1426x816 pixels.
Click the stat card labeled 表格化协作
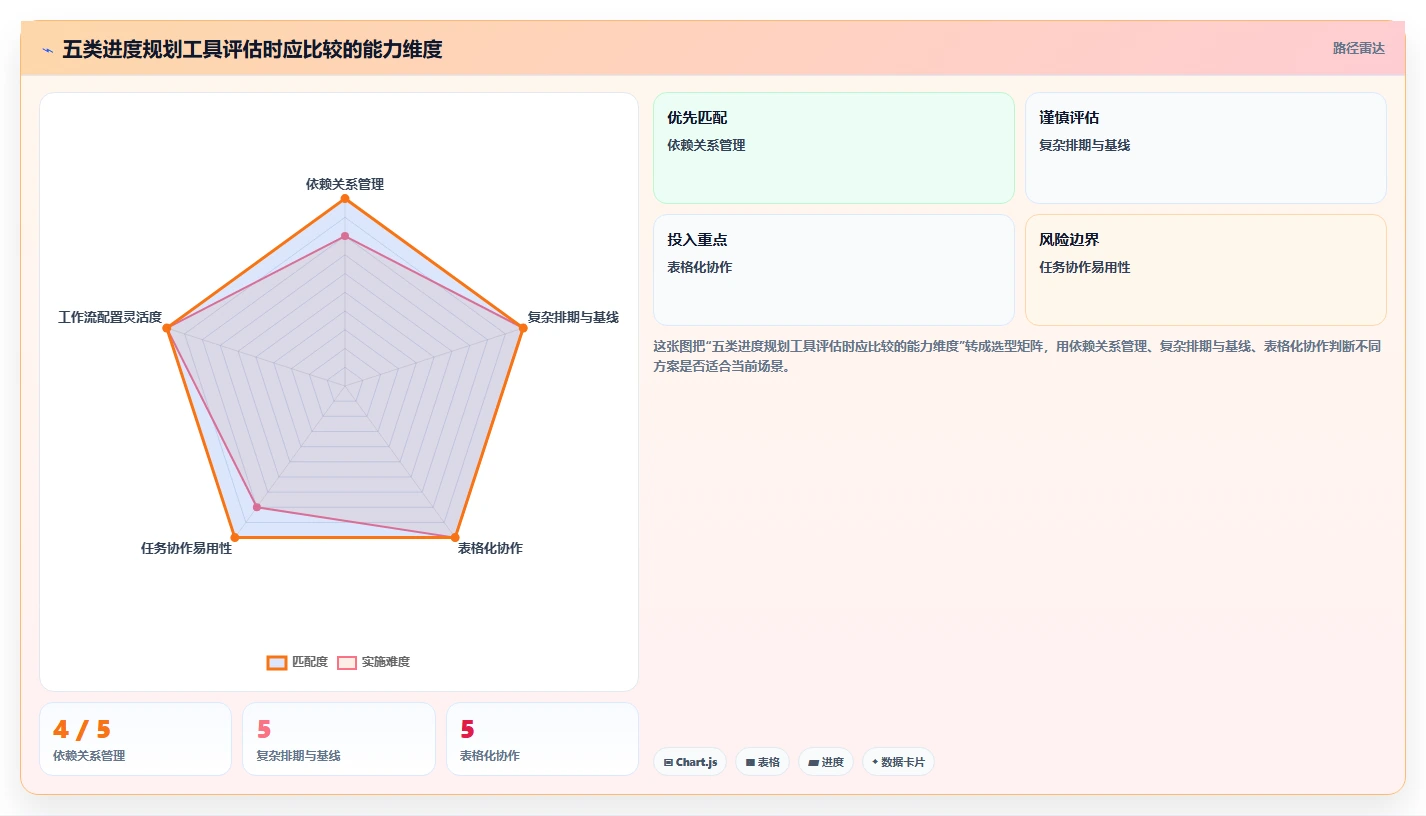(542, 739)
